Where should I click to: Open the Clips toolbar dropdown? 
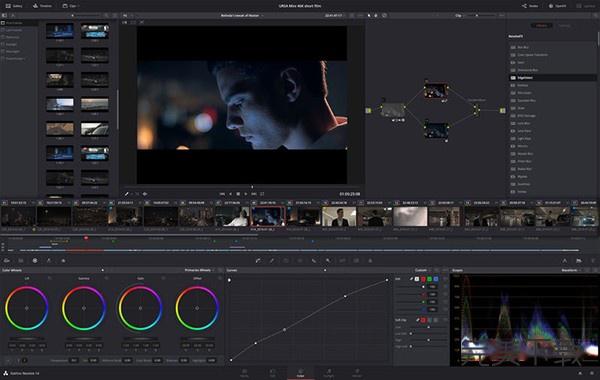click(x=71, y=6)
